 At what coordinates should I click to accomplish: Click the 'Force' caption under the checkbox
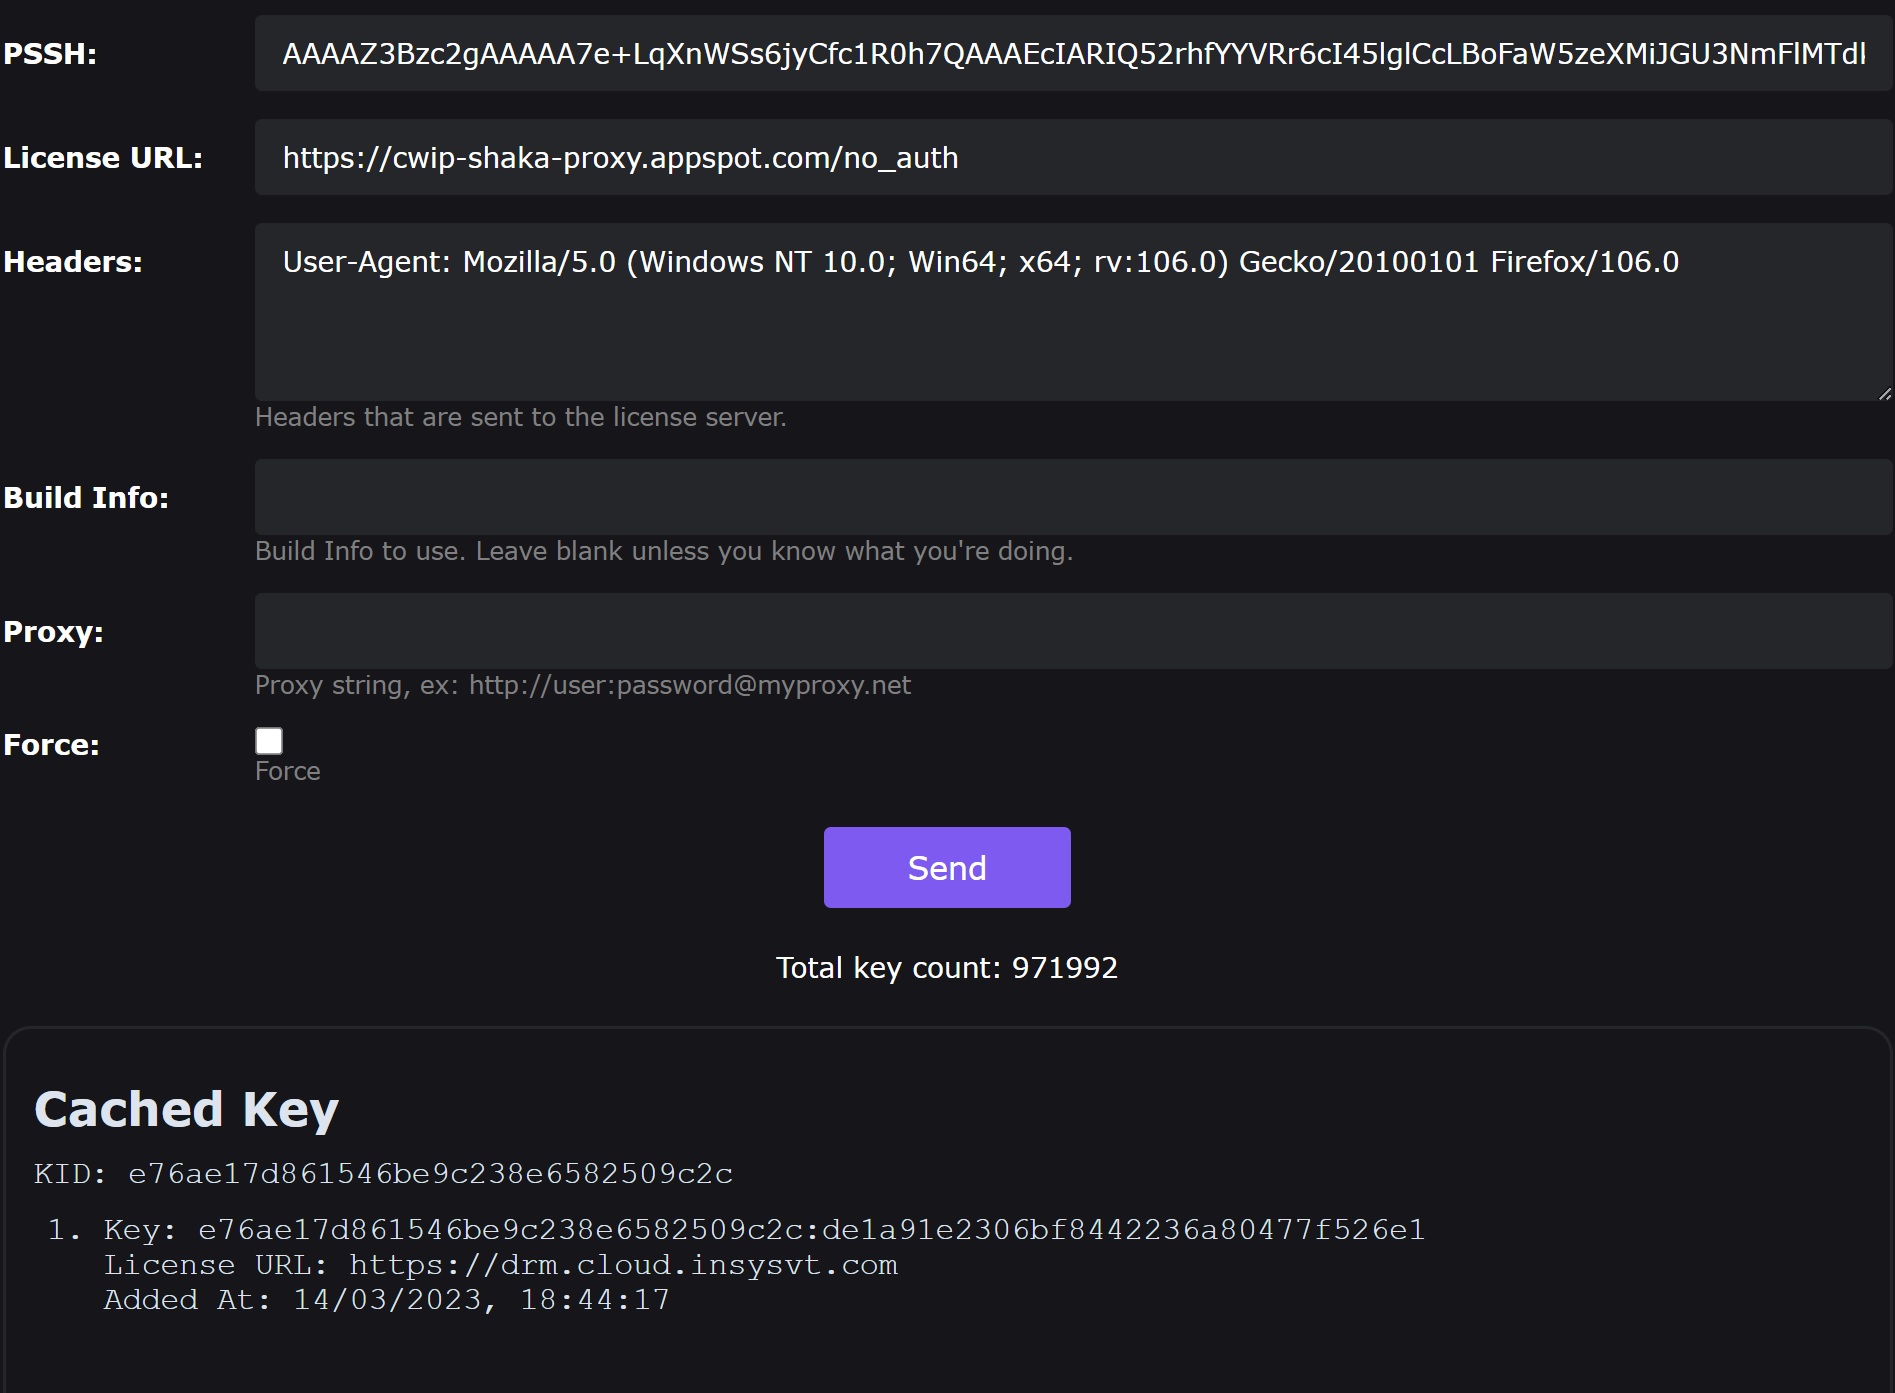[288, 771]
